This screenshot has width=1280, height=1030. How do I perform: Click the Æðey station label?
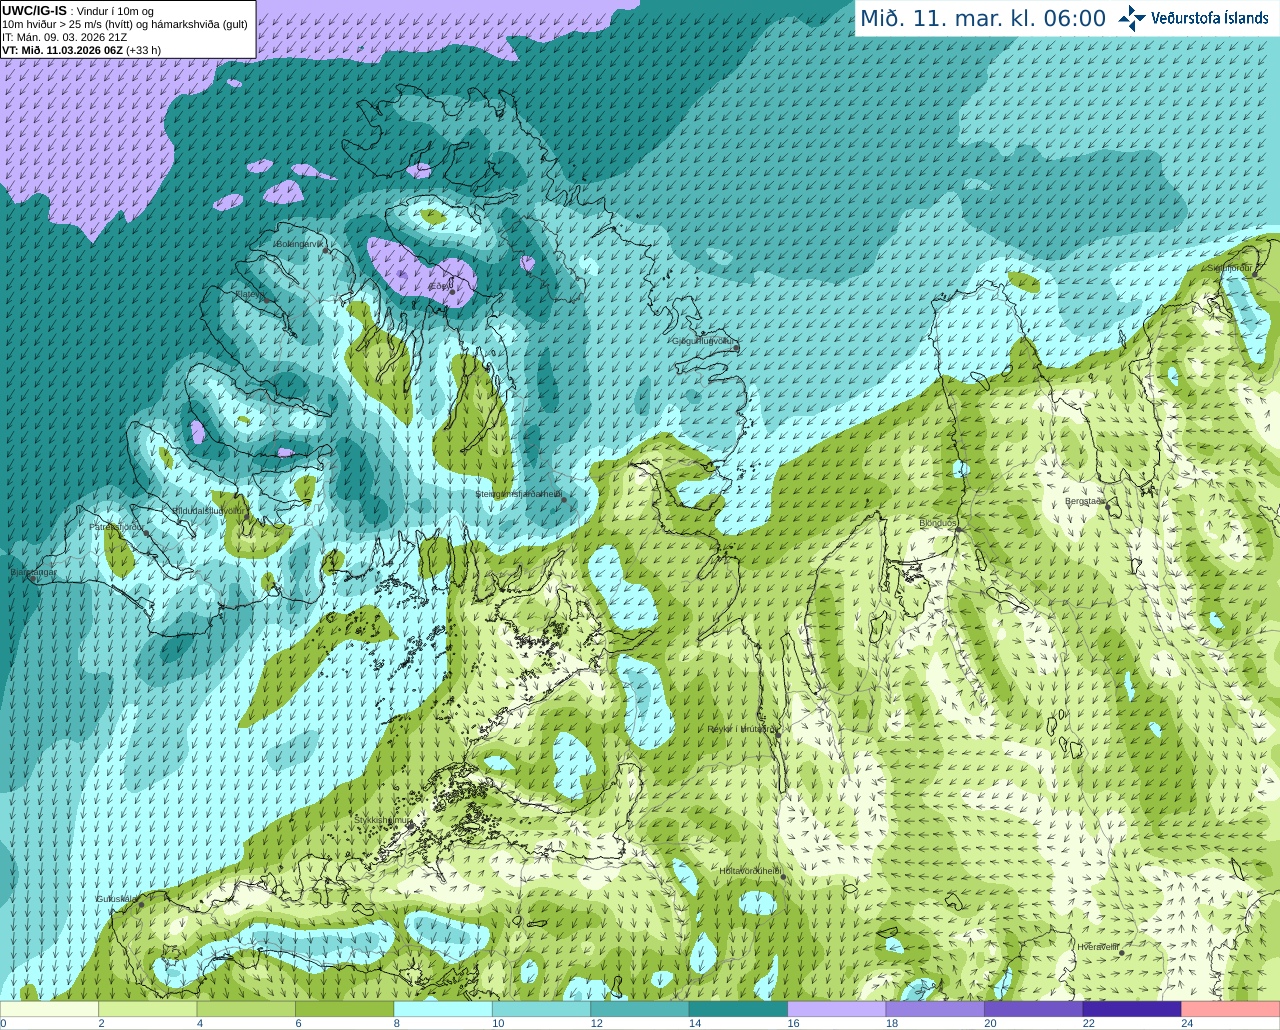(x=440, y=286)
